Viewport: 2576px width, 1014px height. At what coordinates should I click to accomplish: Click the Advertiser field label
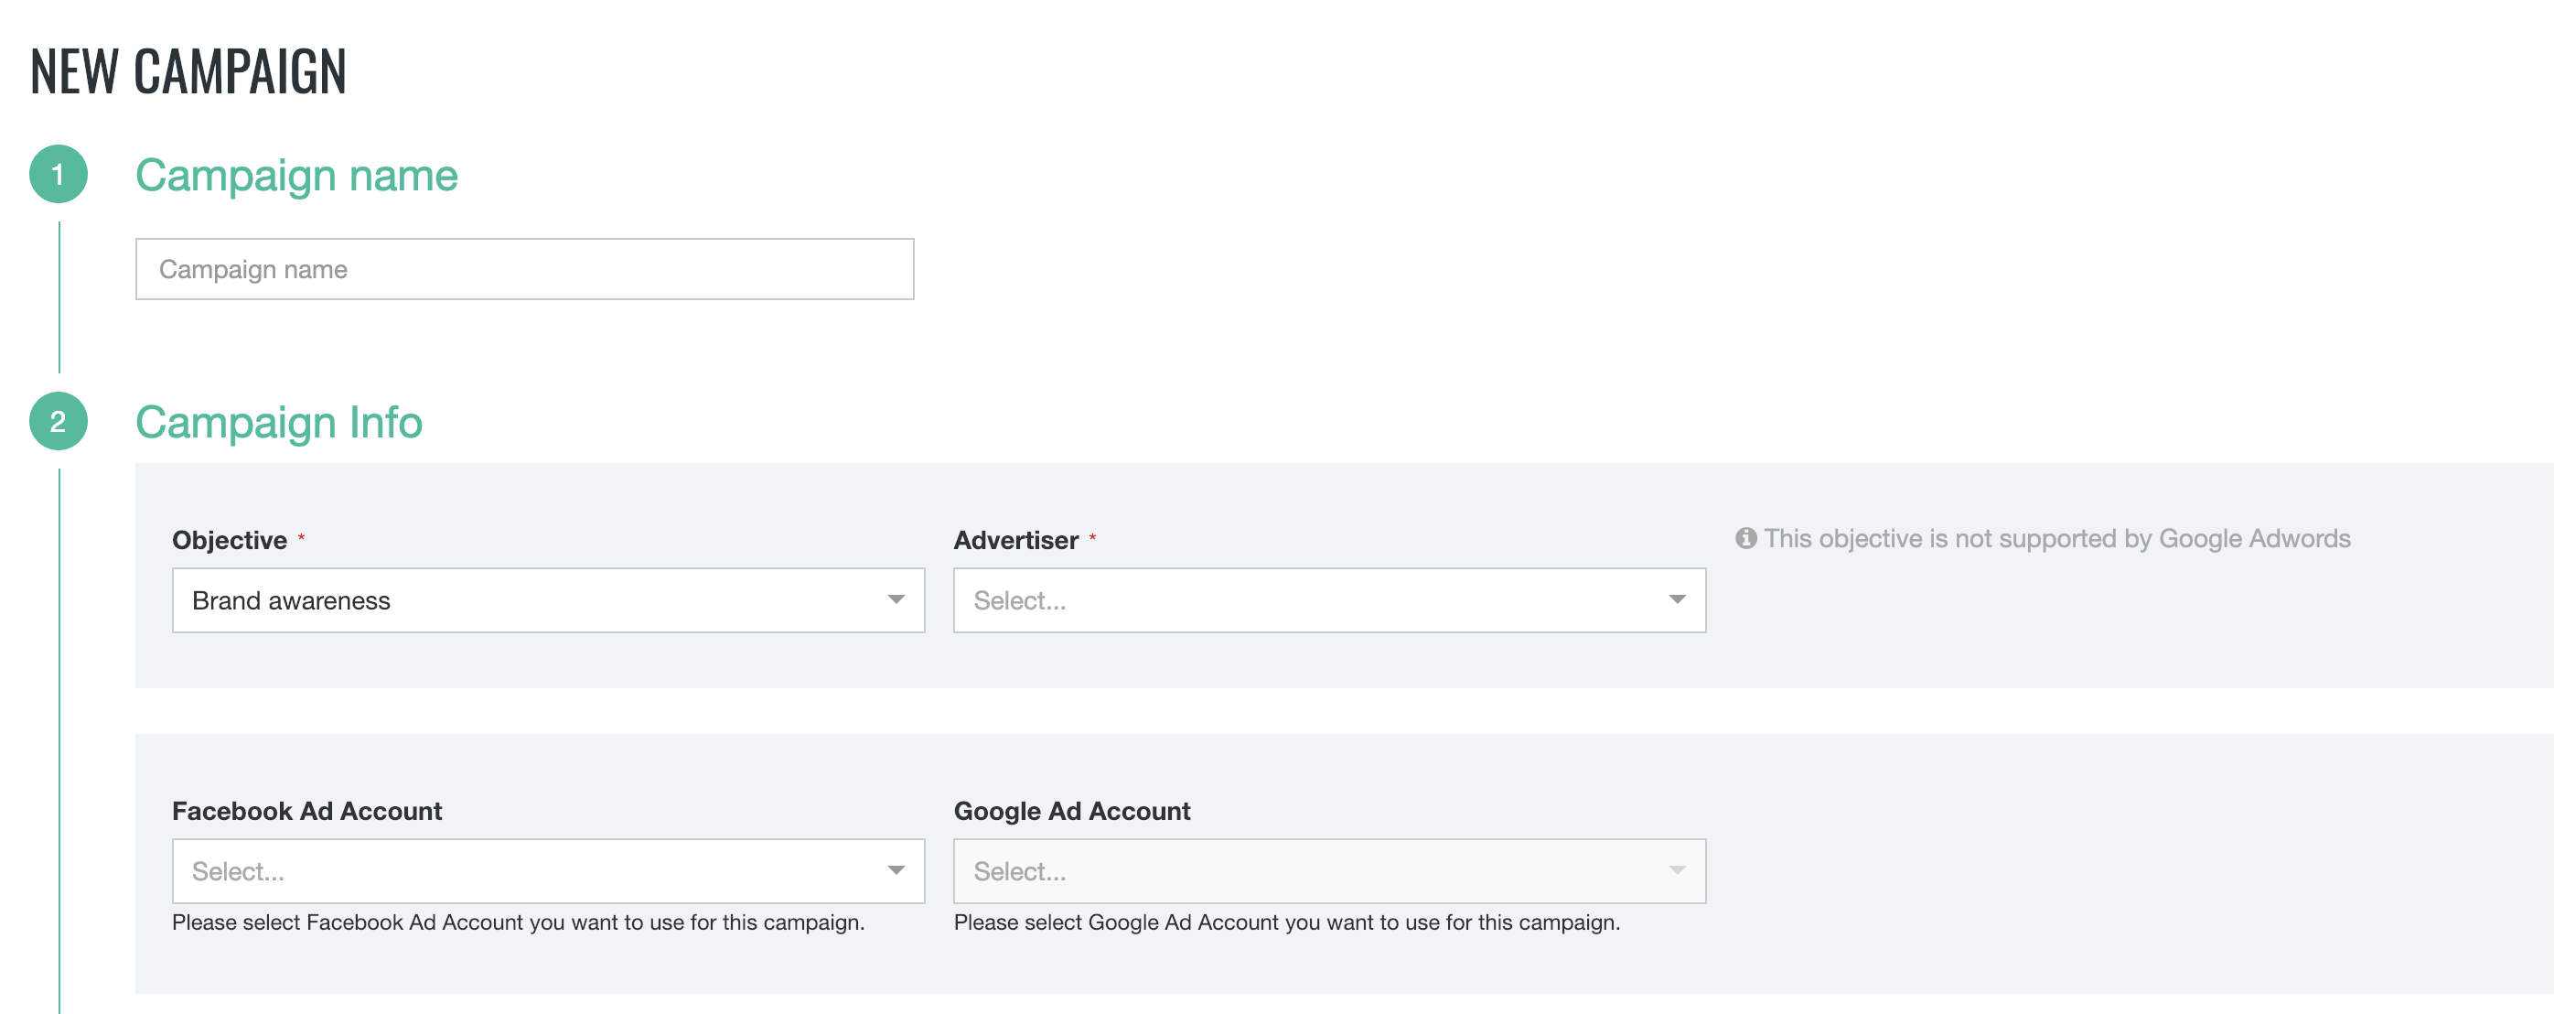point(1015,540)
